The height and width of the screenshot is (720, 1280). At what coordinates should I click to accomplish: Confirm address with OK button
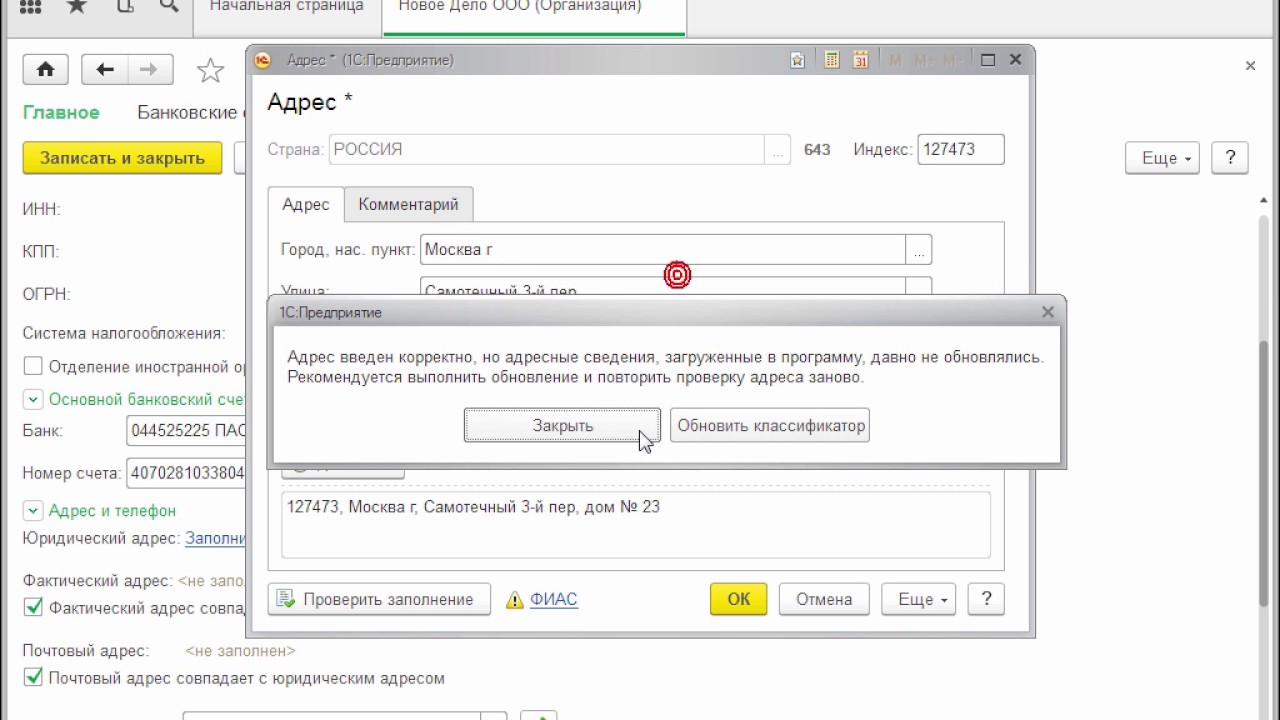pos(739,599)
